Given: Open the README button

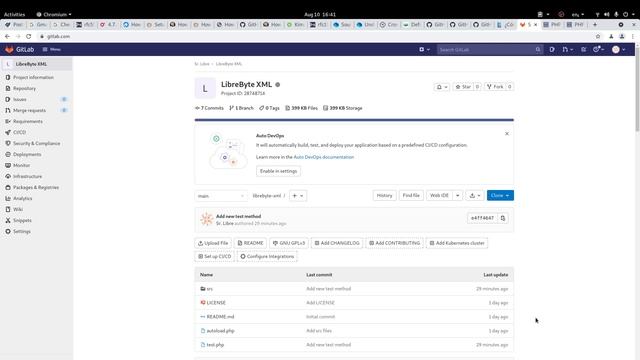Looking at the screenshot, I should click(x=251, y=243).
